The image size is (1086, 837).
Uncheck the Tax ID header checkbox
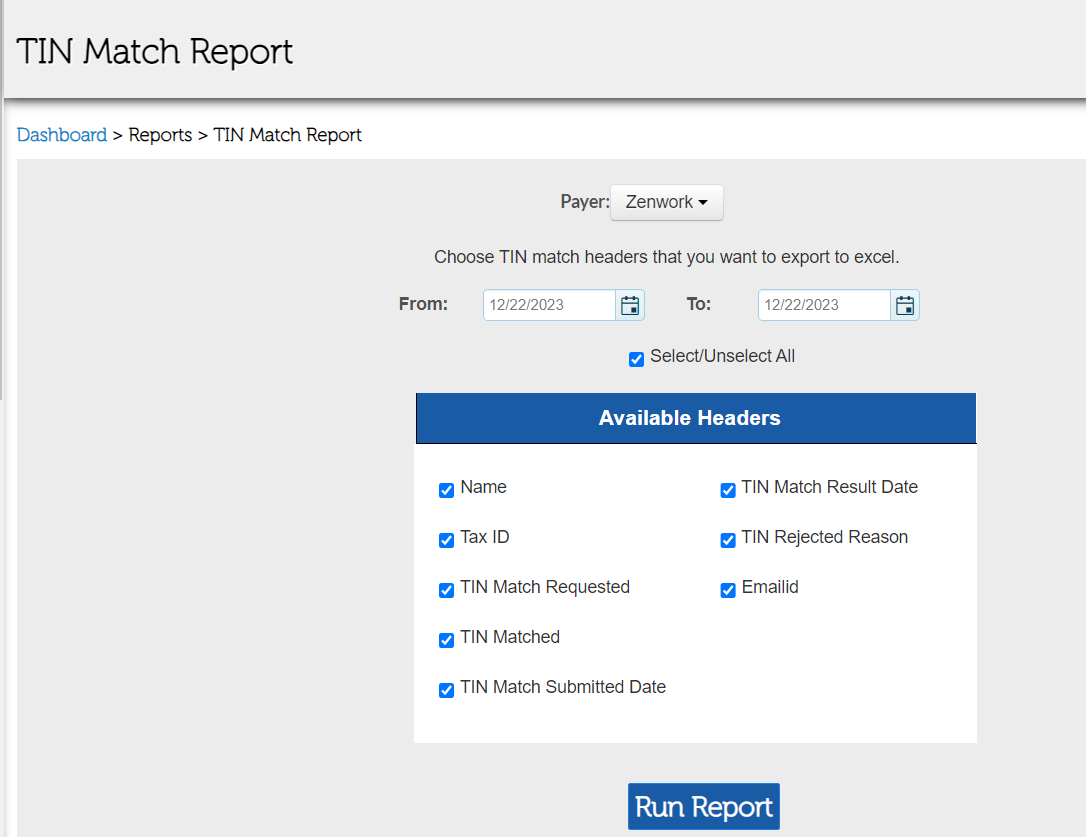tap(447, 540)
